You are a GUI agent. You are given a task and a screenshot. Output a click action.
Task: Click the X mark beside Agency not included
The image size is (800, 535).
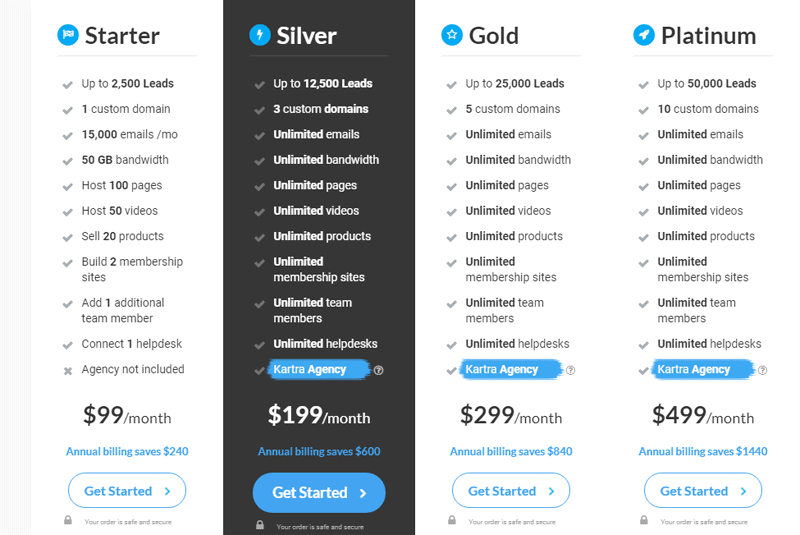pos(67,371)
